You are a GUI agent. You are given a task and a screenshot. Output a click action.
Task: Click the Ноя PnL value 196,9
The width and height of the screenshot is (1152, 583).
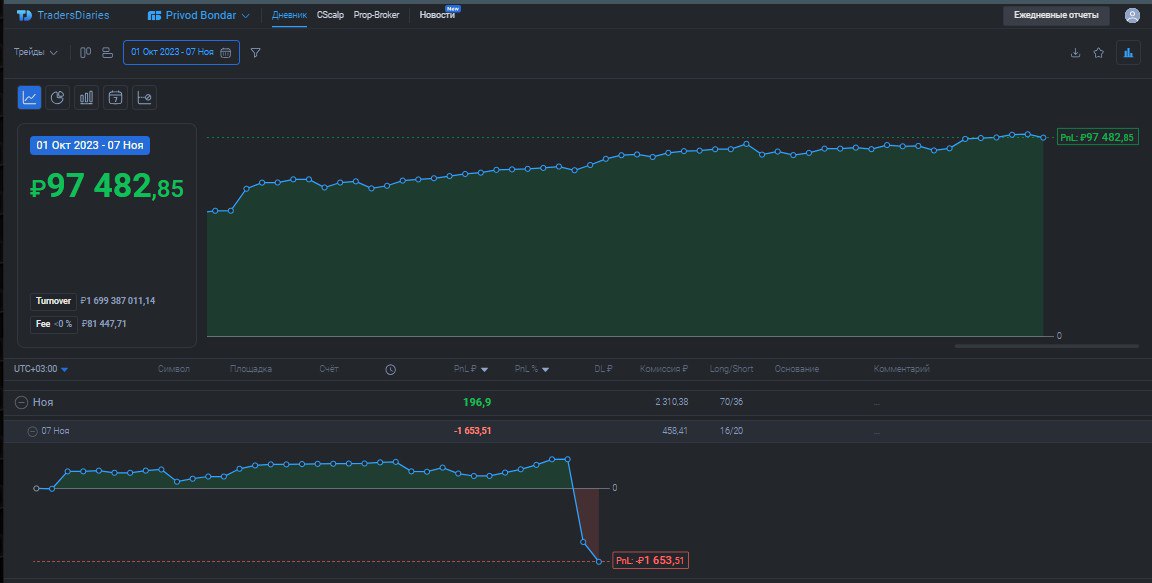pos(477,402)
